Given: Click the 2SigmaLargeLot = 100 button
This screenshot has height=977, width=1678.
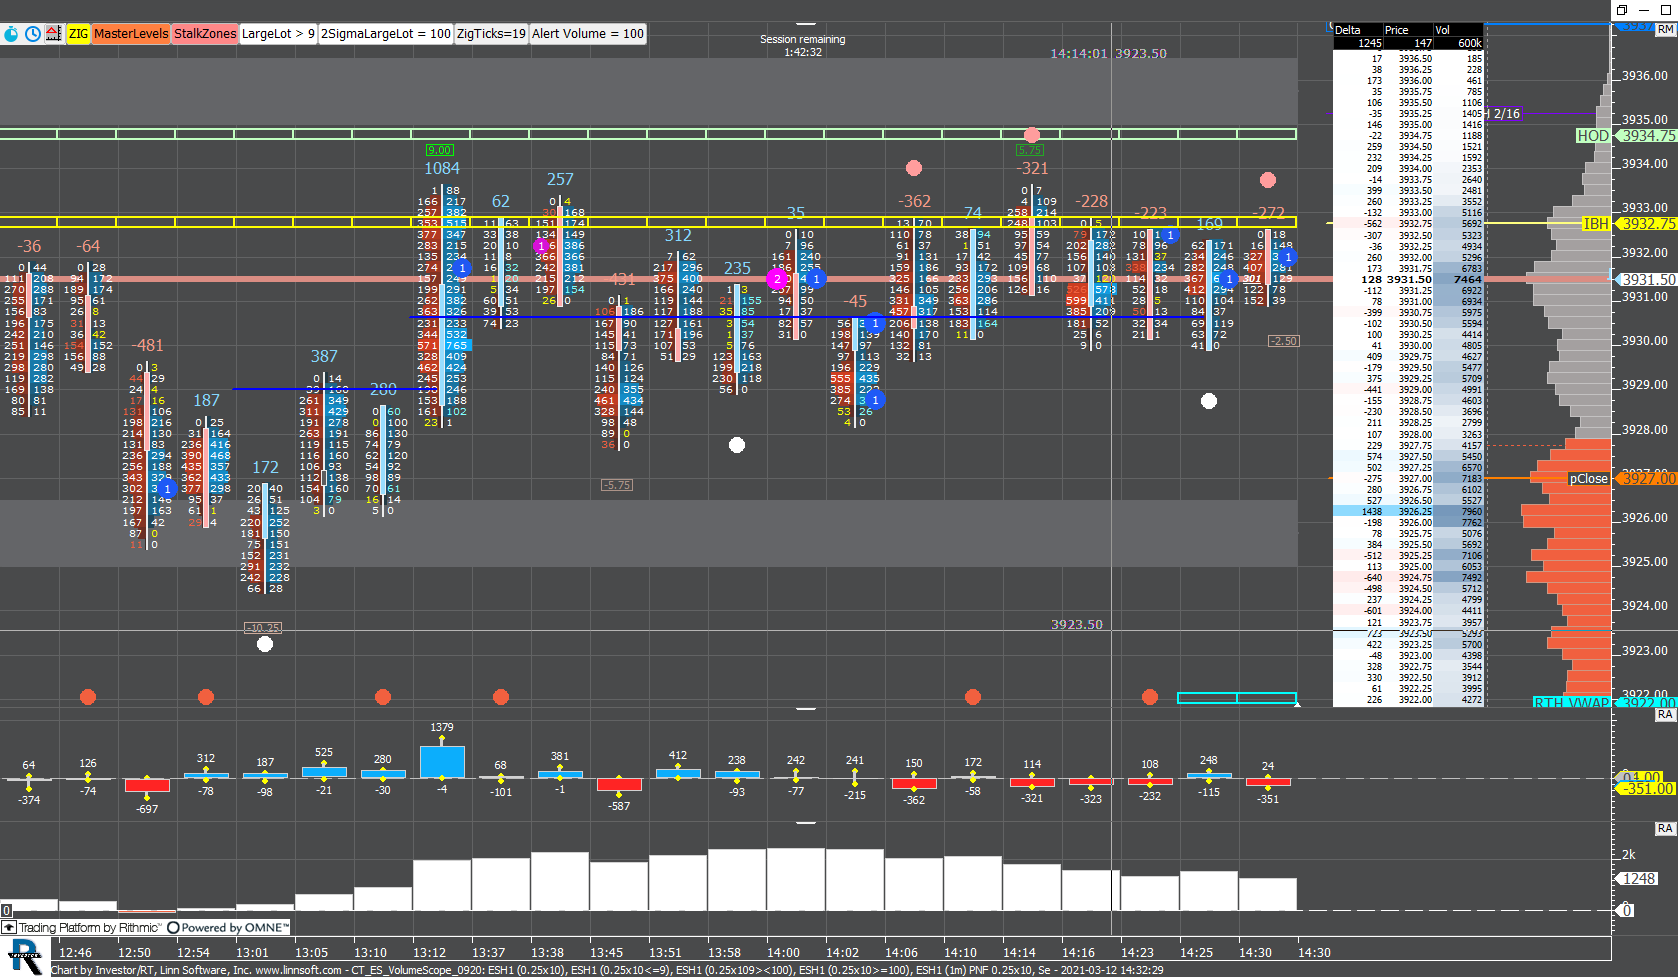Looking at the screenshot, I should pos(385,34).
